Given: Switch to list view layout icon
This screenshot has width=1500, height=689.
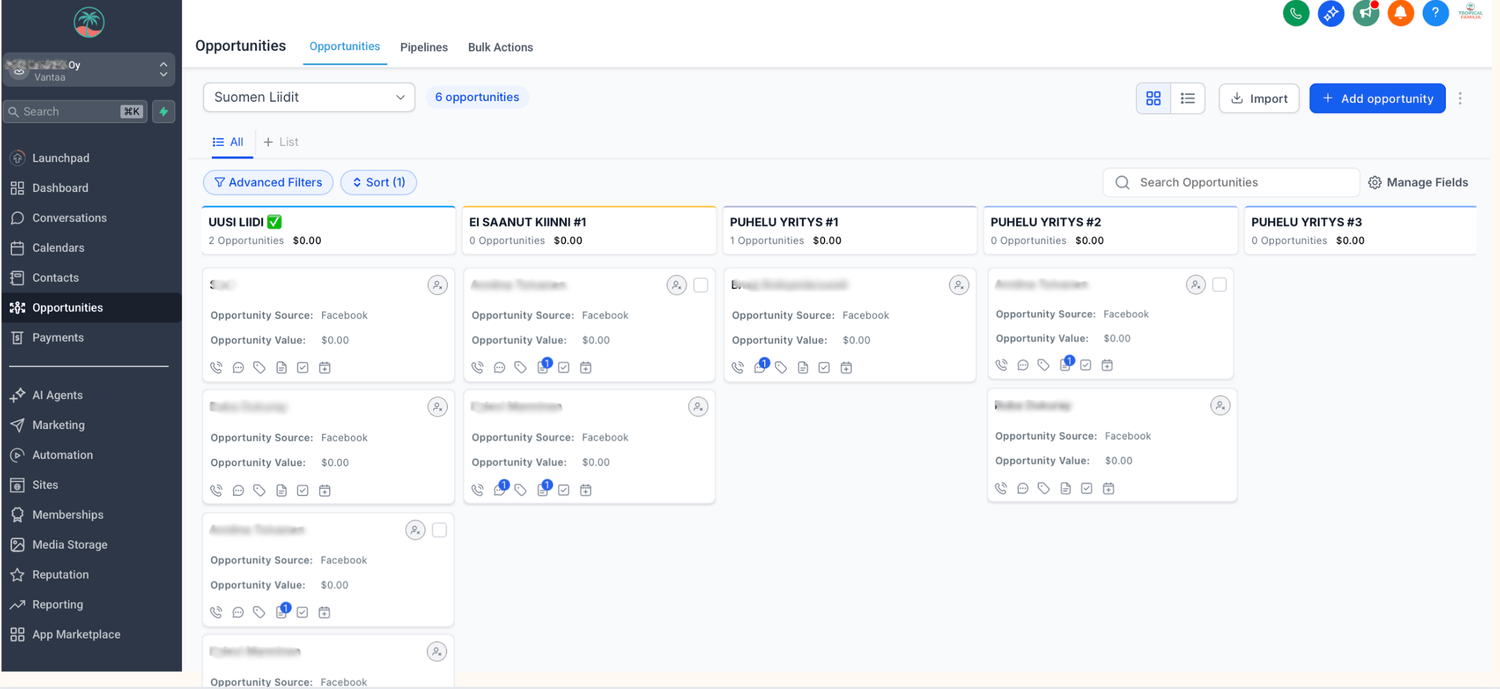Looking at the screenshot, I should (x=1188, y=98).
